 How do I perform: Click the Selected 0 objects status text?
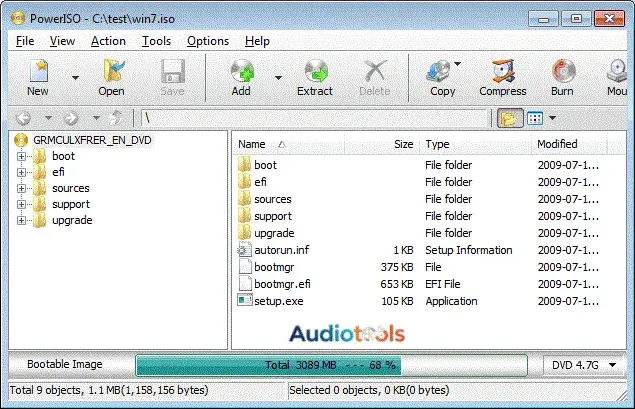(x=369, y=390)
